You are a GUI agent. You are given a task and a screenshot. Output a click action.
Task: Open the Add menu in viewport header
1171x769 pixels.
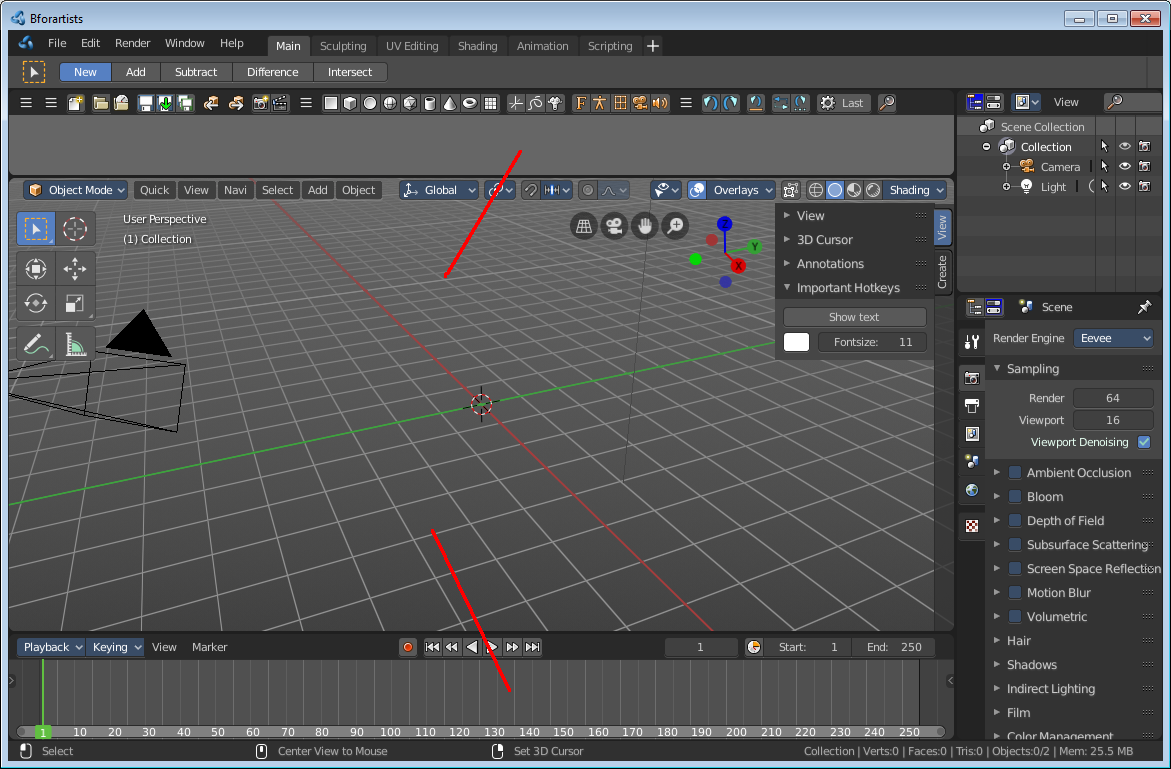317,190
